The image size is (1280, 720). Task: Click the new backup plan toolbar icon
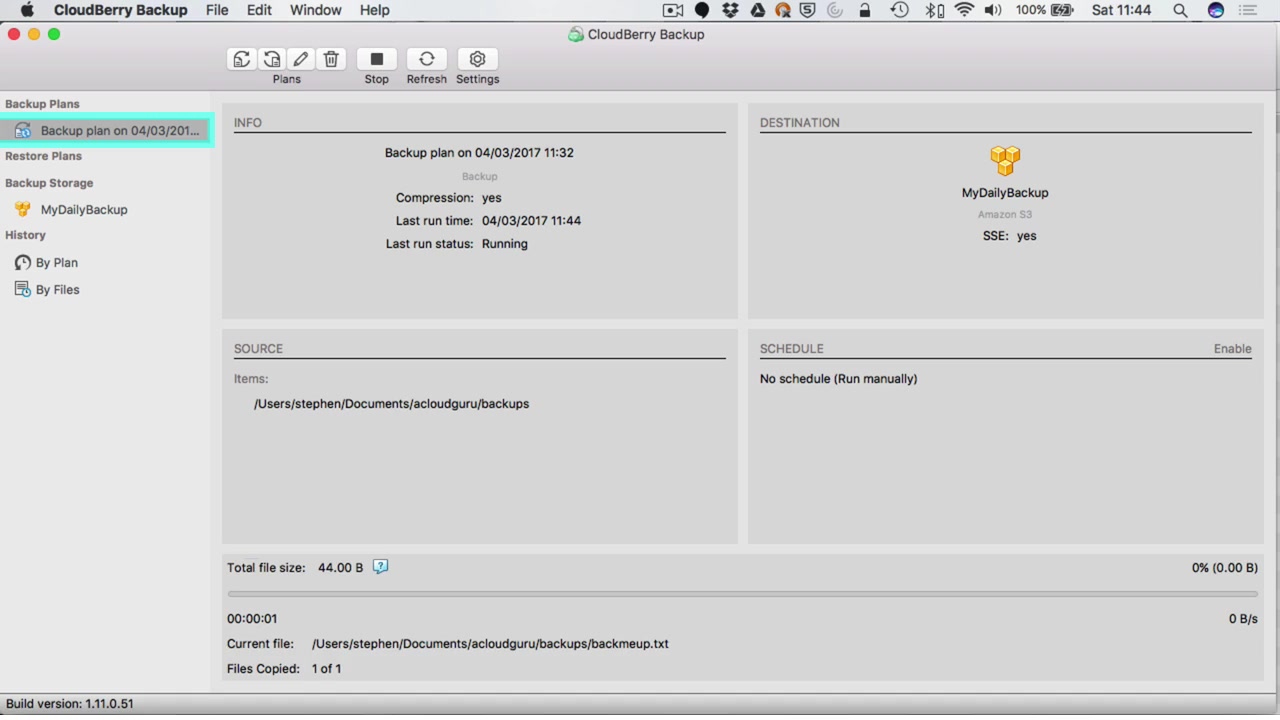click(241, 59)
